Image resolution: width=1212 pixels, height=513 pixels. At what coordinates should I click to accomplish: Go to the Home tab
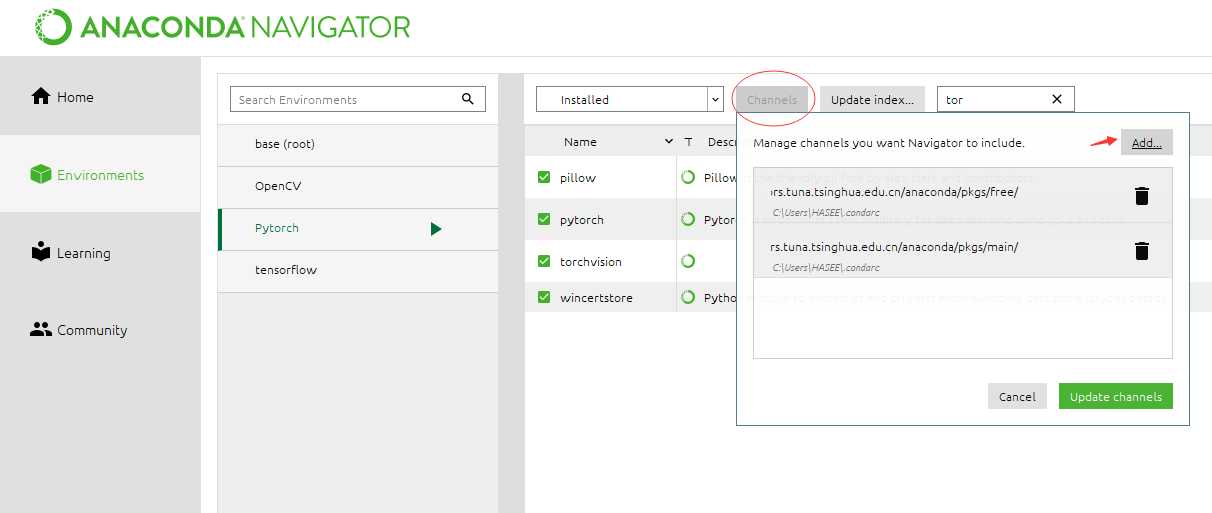[x=100, y=96]
